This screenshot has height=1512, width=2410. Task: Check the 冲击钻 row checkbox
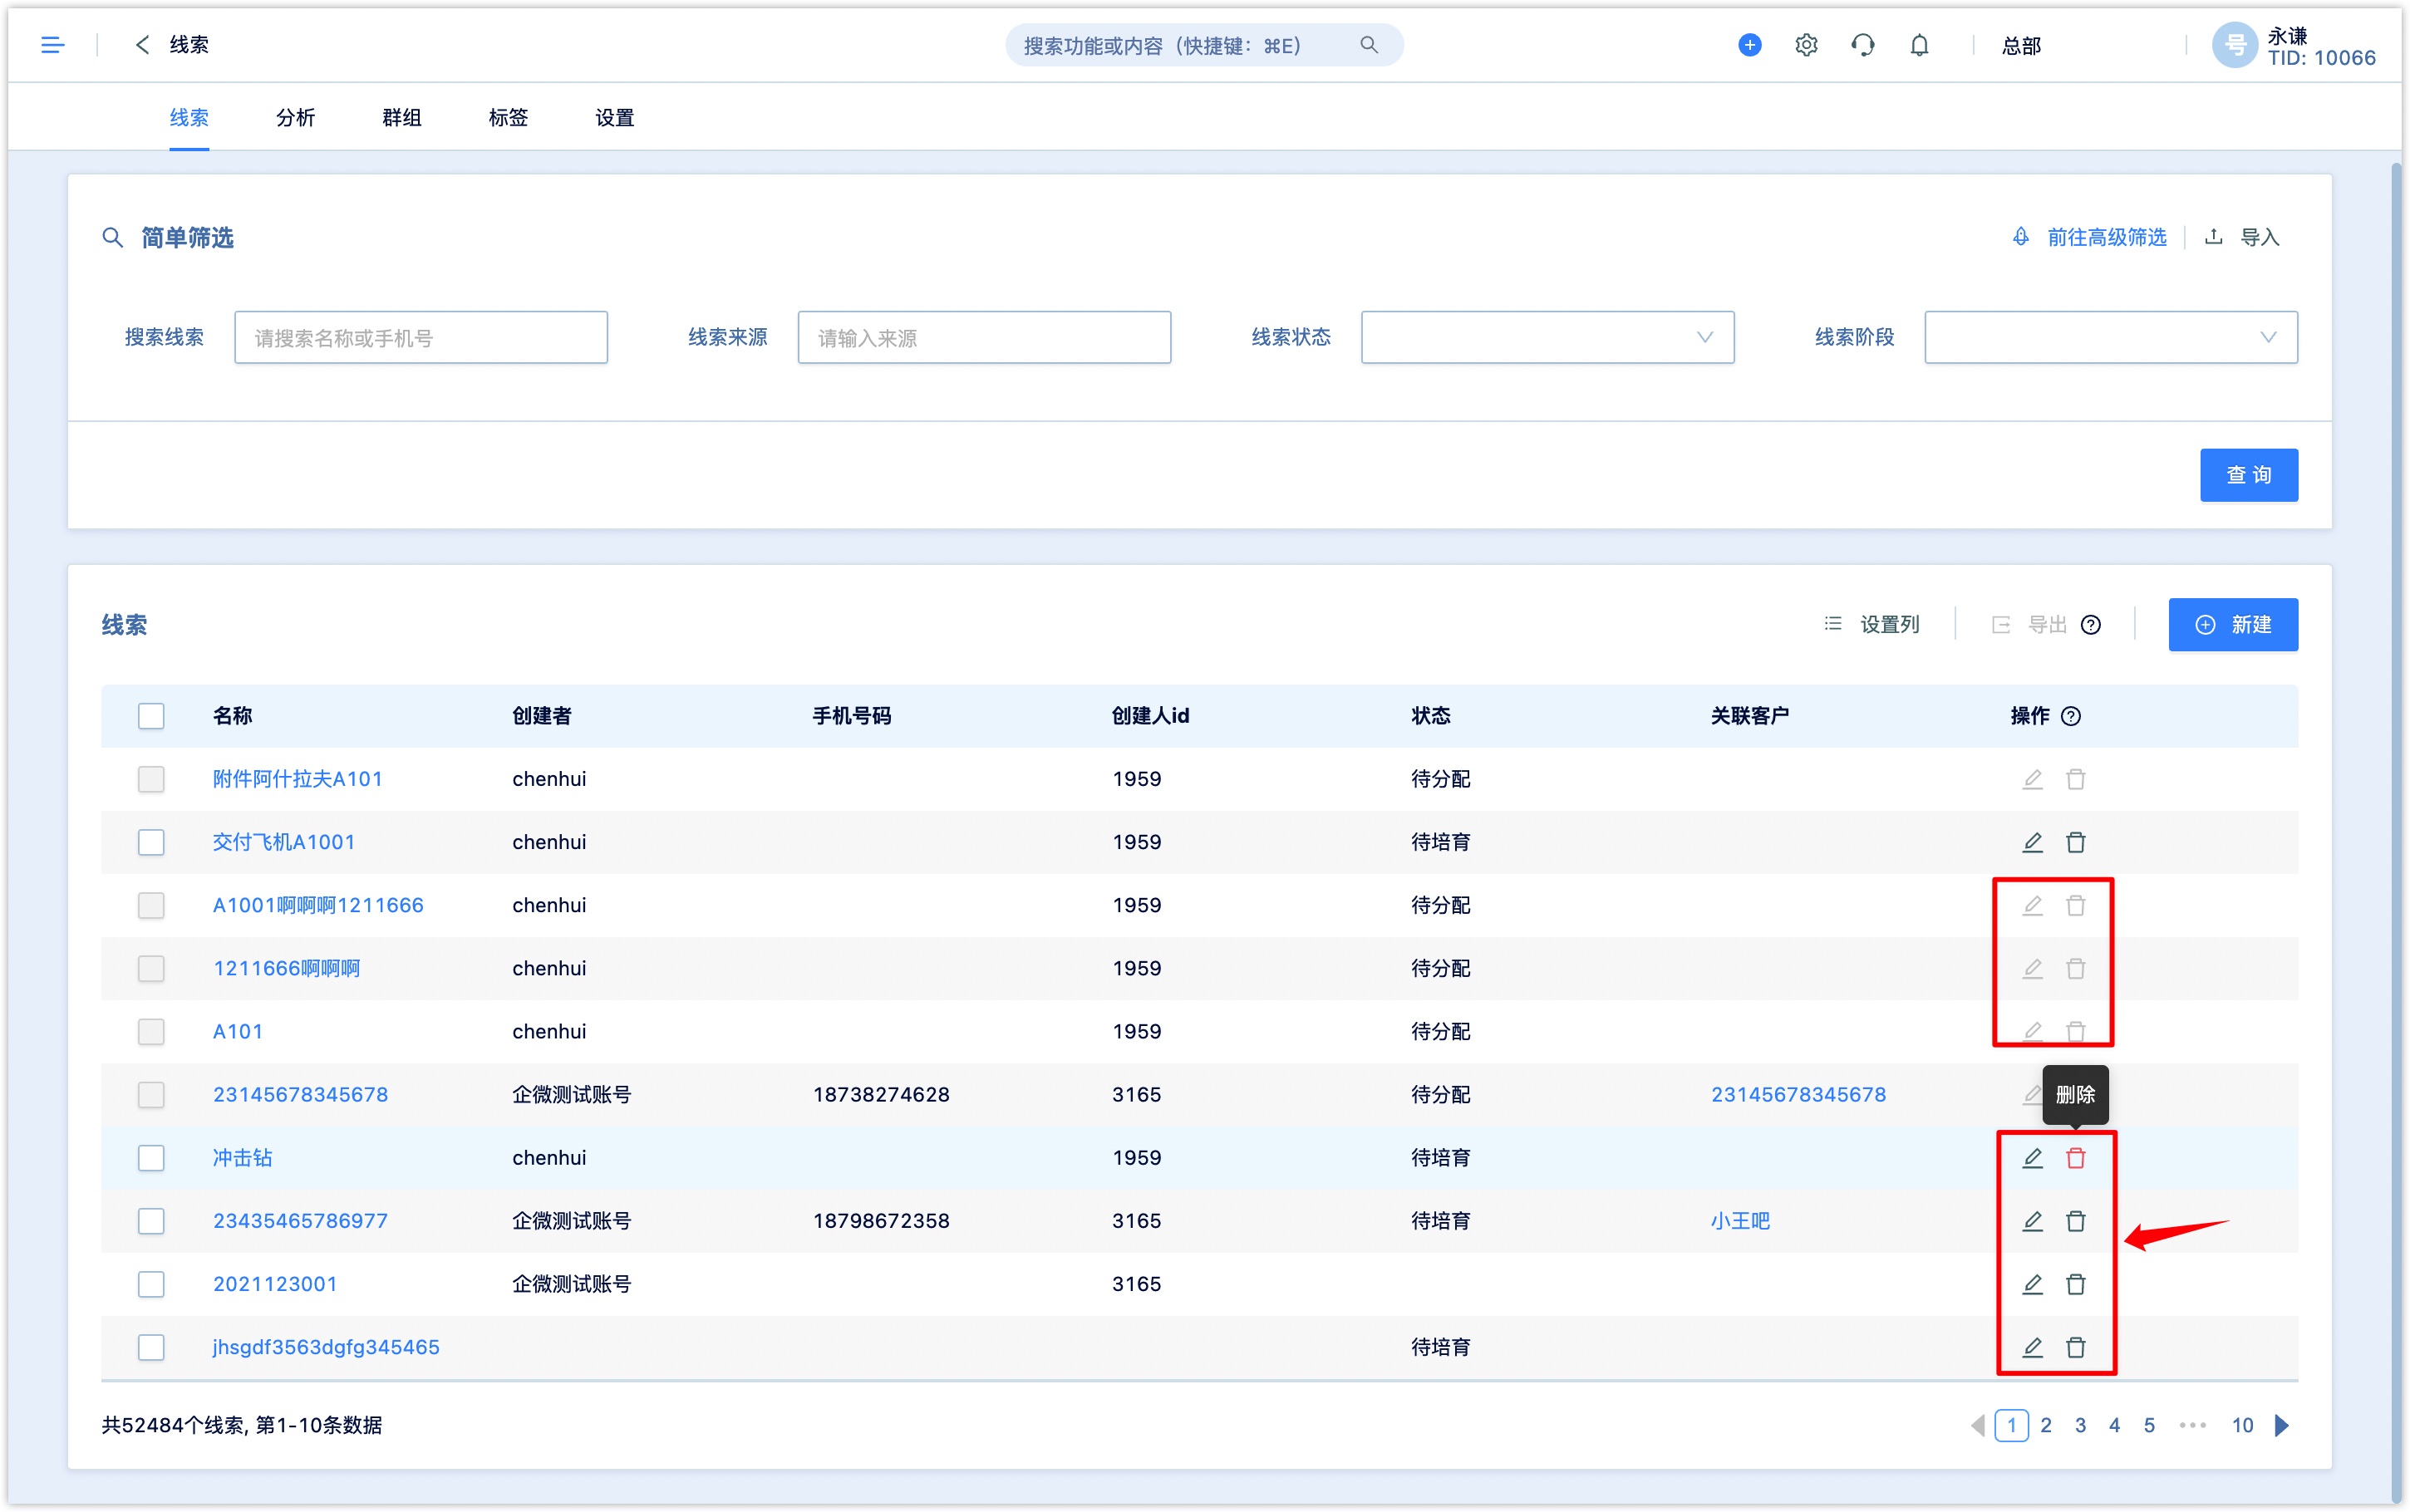click(151, 1158)
